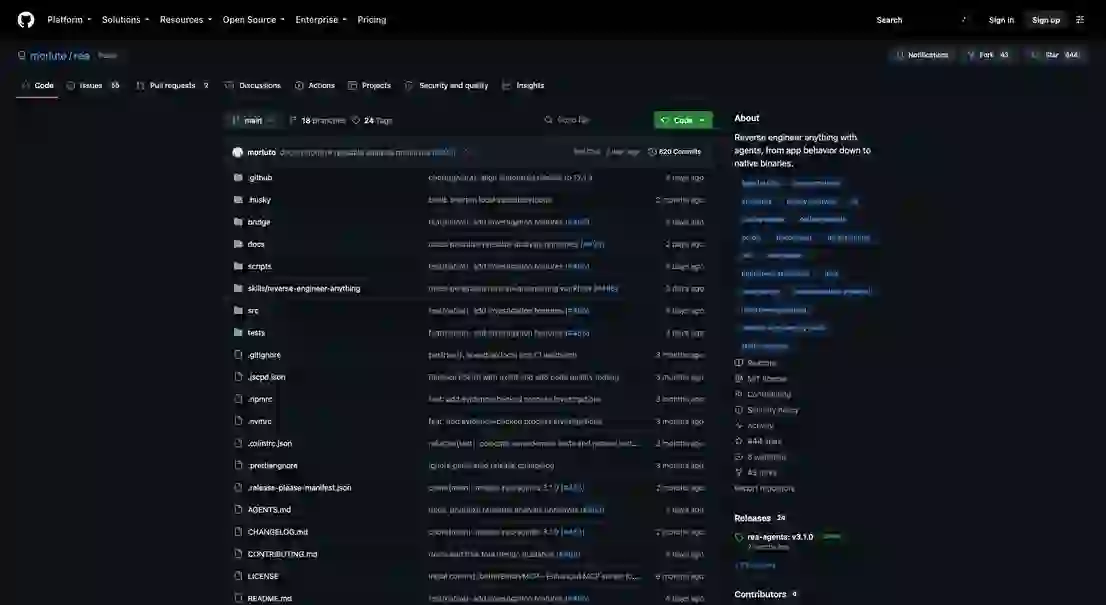Click the 444 stars star icon

[739, 441]
